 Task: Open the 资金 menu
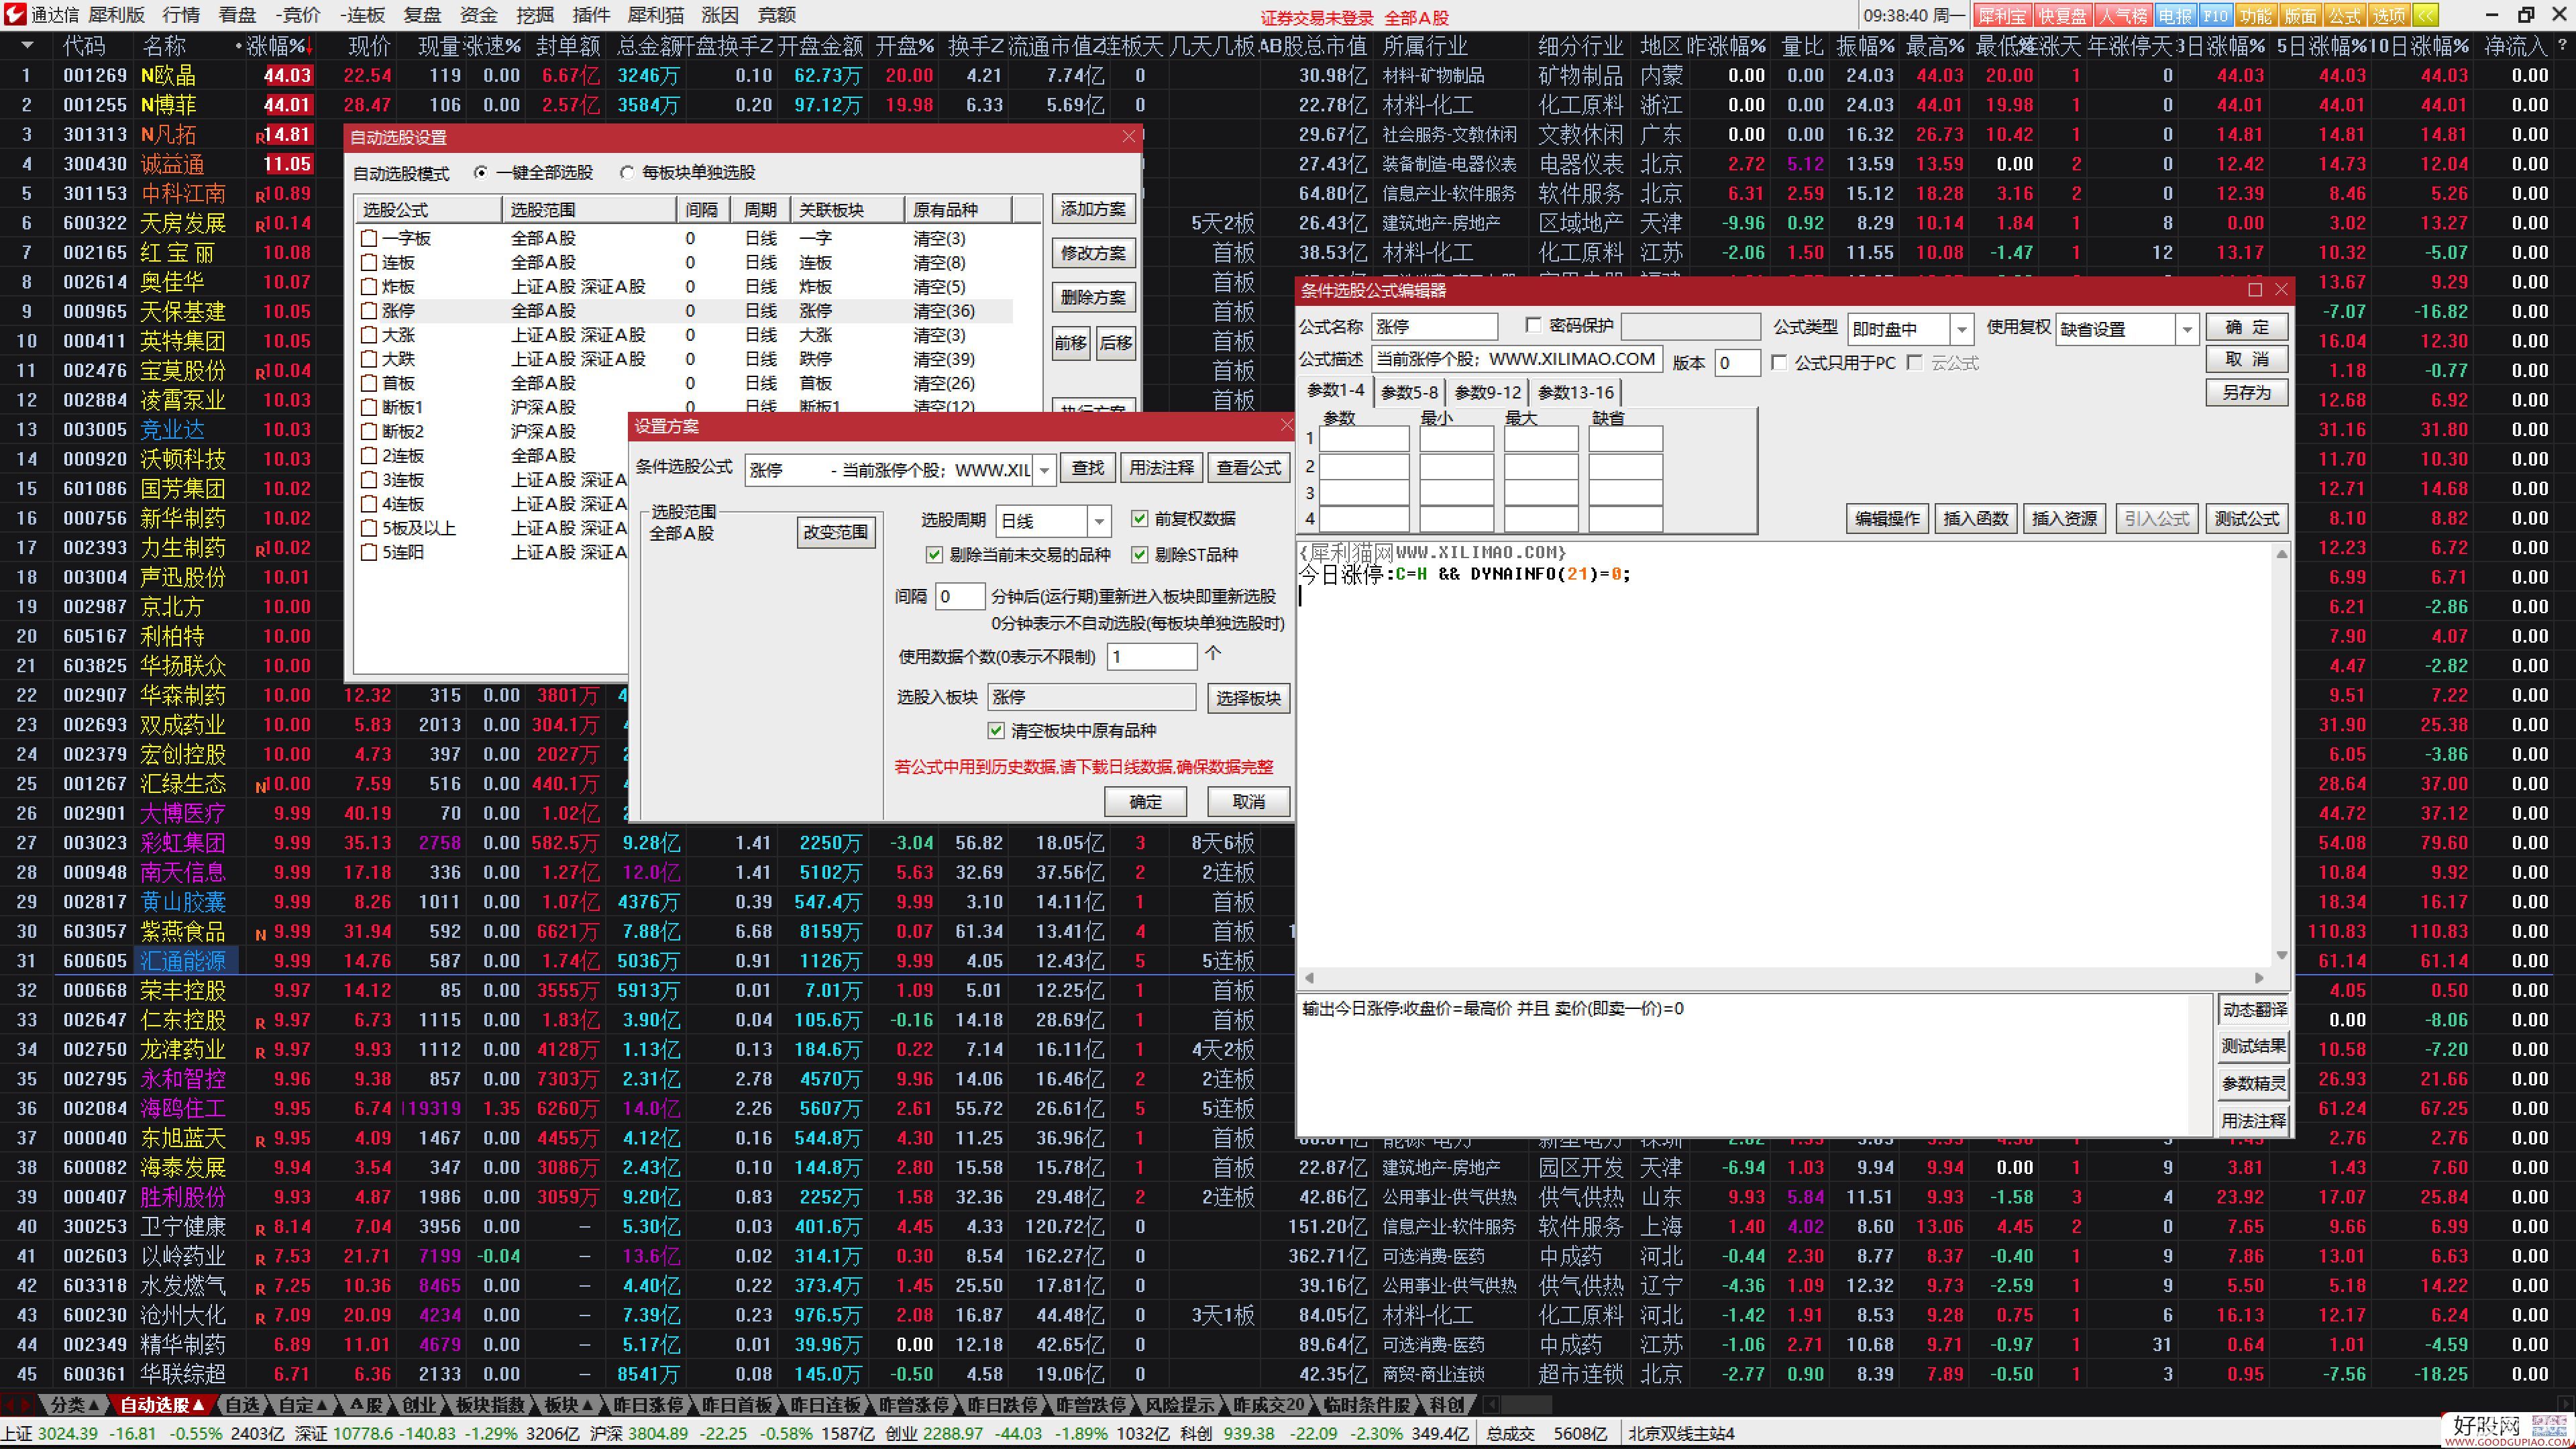479,15
